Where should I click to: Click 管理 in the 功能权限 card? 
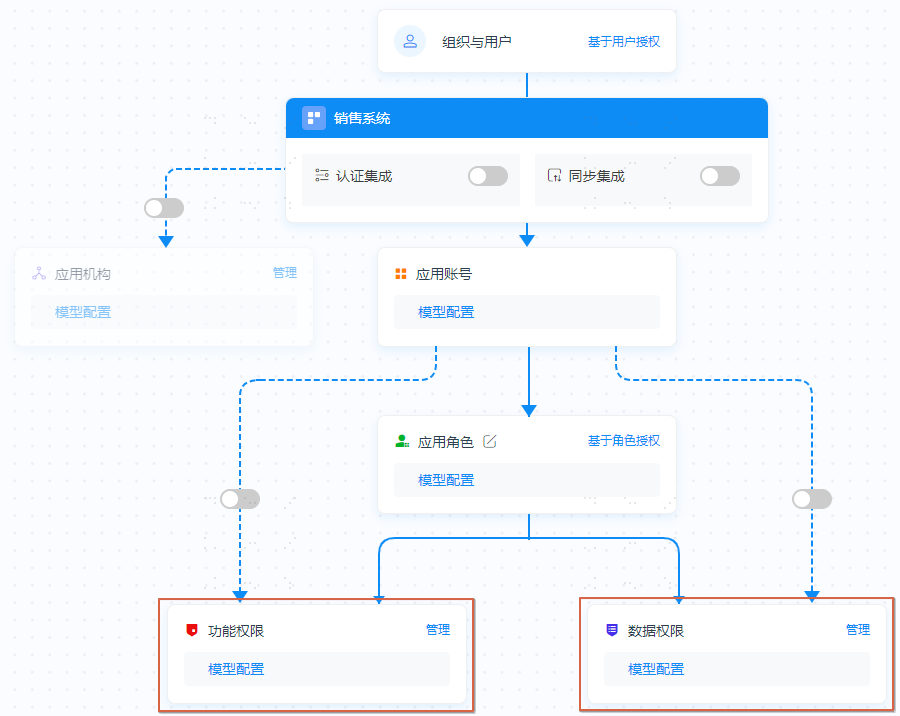[x=438, y=630]
